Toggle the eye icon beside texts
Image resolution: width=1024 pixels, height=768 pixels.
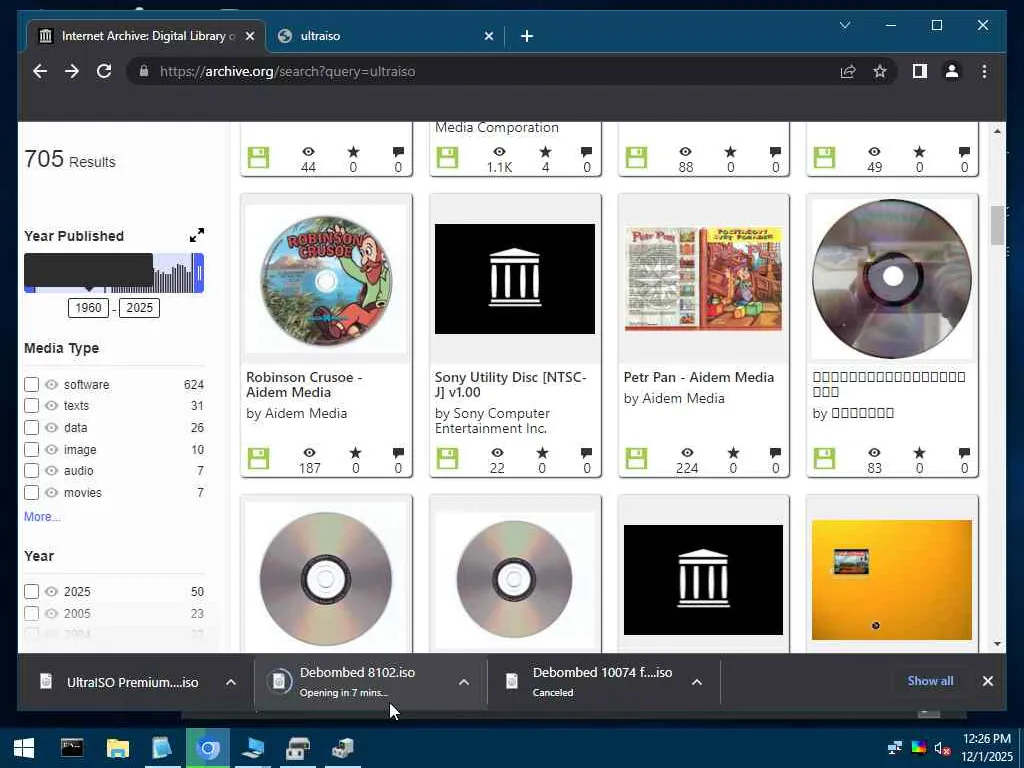point(52,406)
